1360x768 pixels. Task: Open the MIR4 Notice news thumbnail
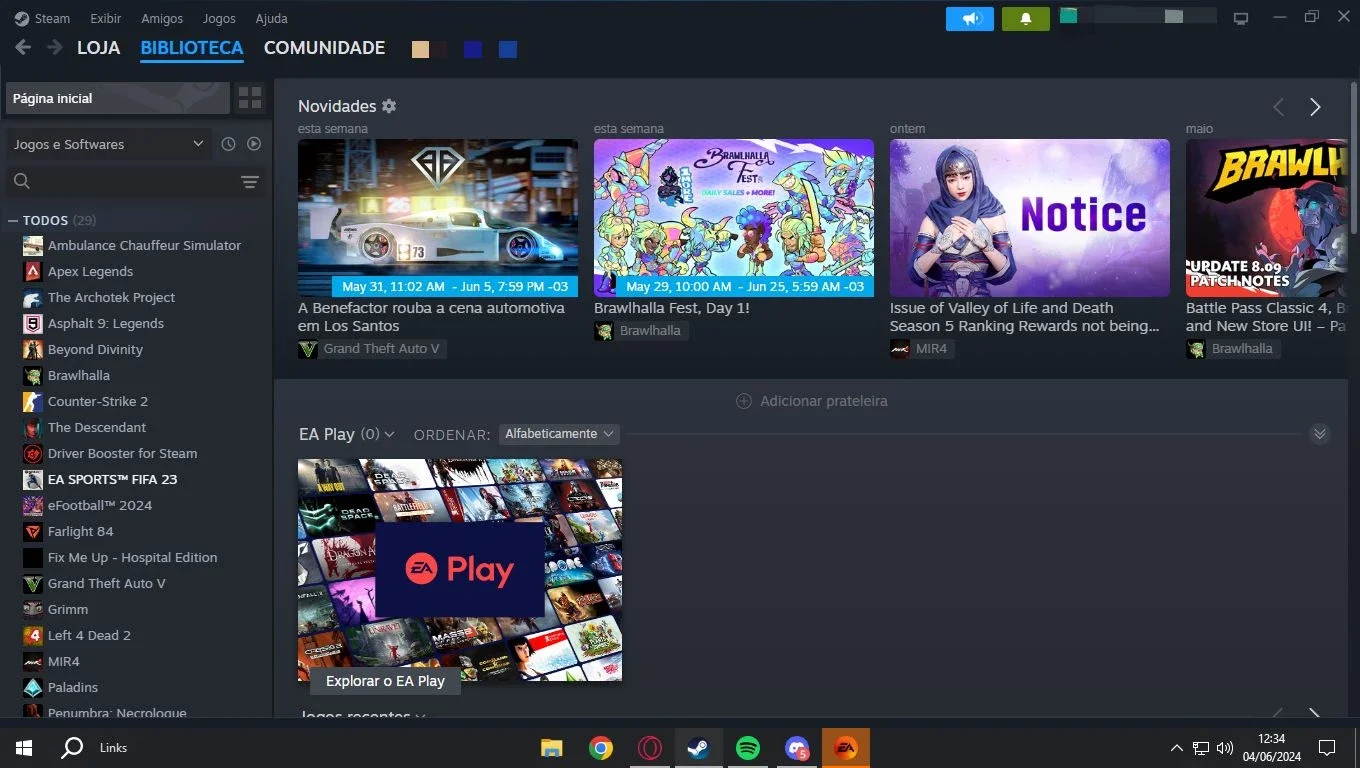(1030, 218)
